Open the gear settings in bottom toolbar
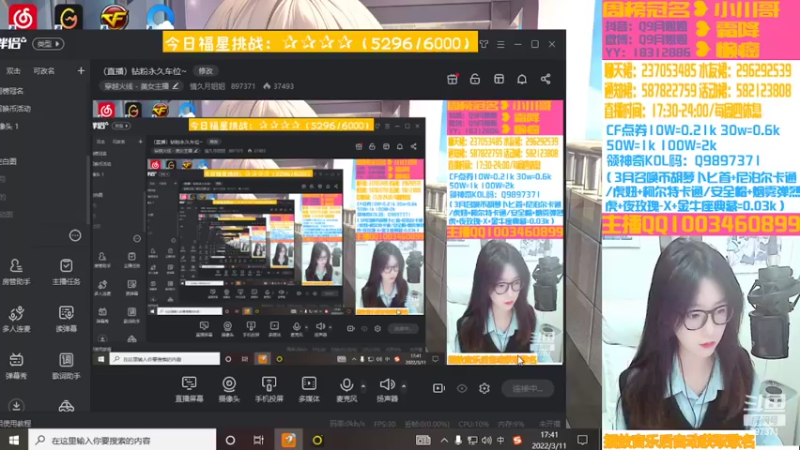Screen dimensions: 800x450 point(484,388)
